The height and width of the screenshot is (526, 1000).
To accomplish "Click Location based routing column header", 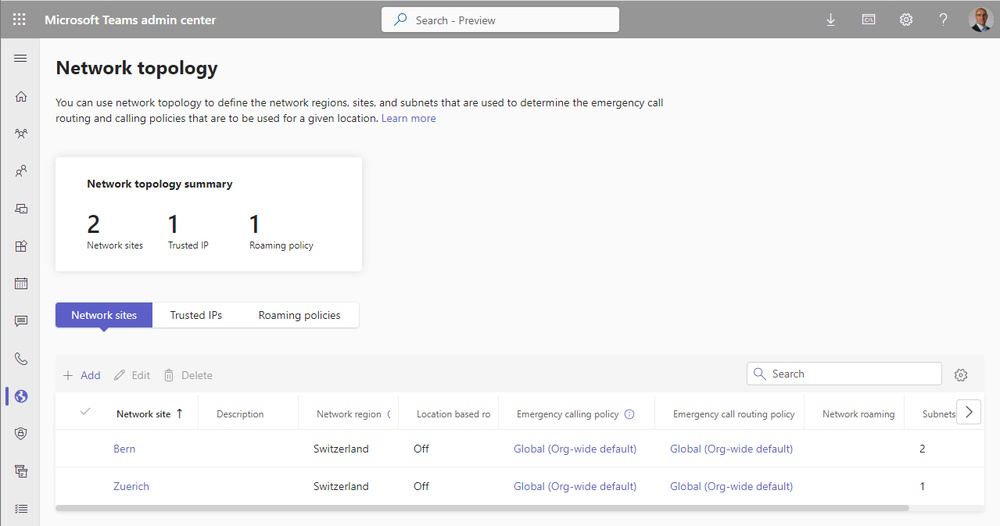I will point(453,414).
